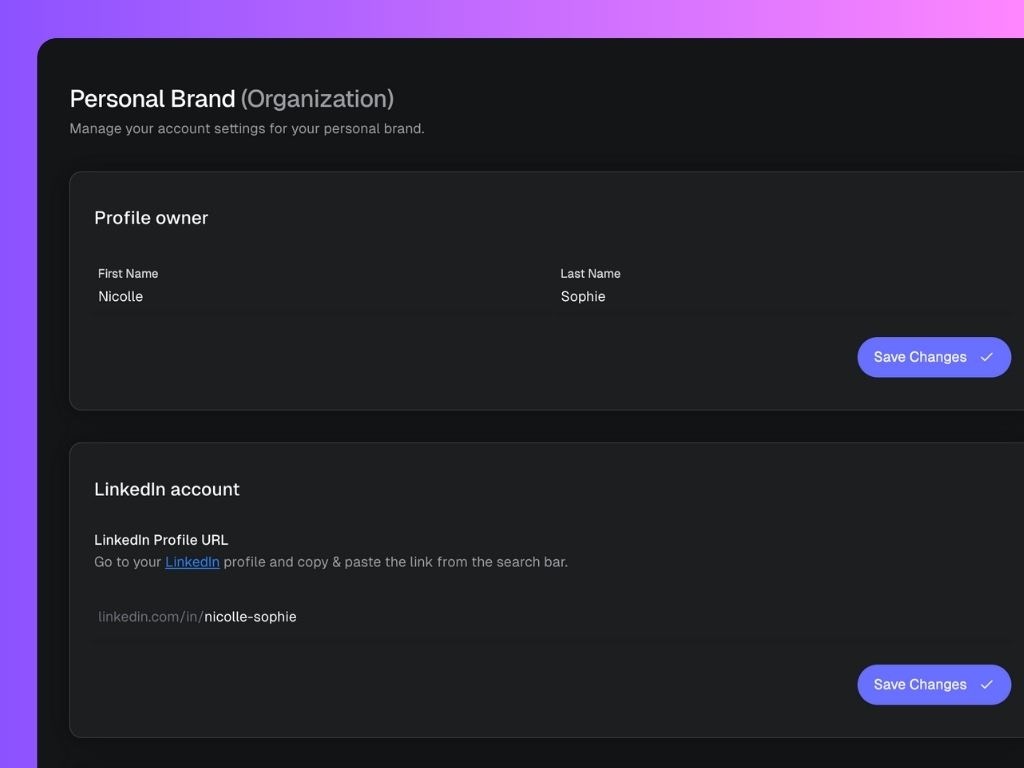Image resolution: width=1024 pixels, height=768 pixels.
Task: Click the First Name field containing Nicolle
Action: coord(320,296)
